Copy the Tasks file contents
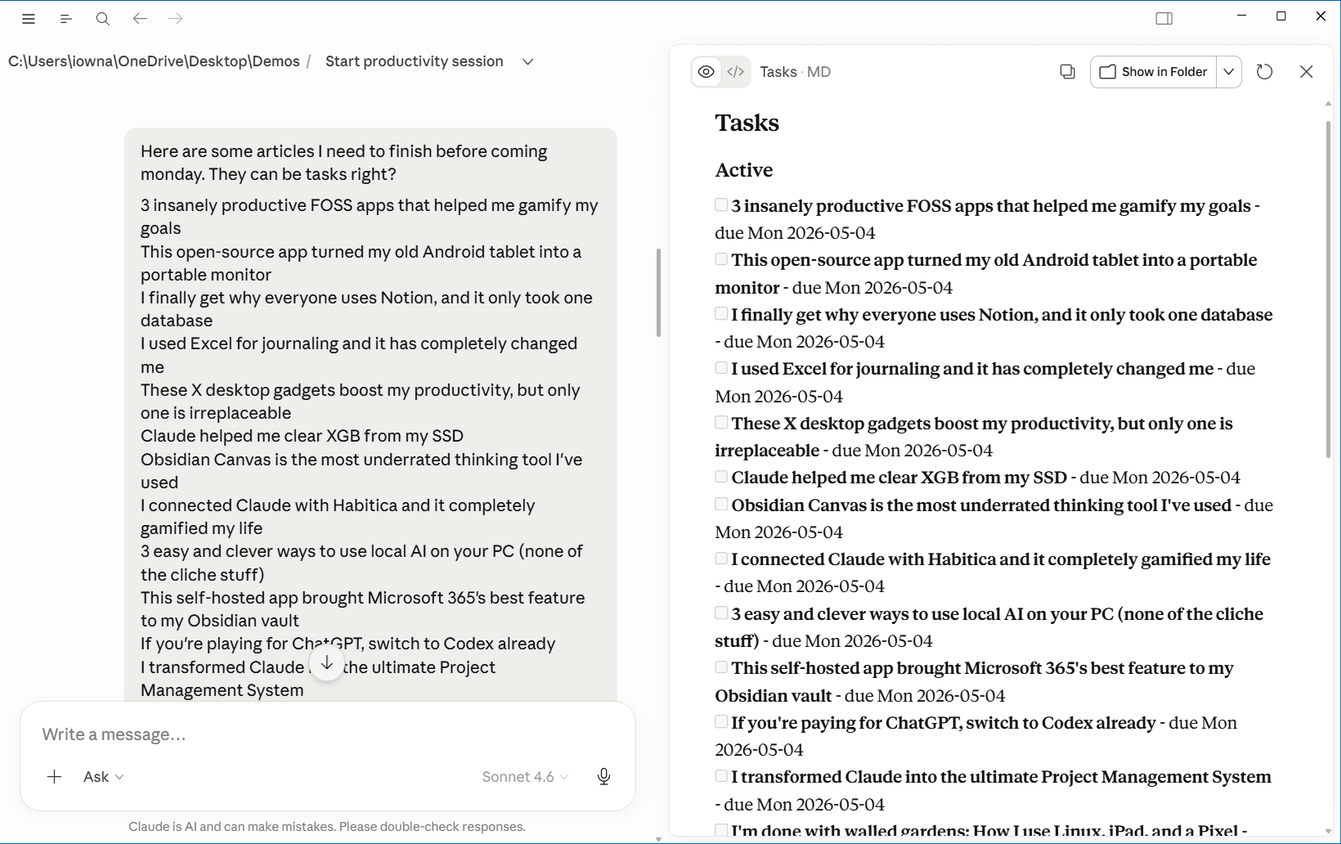 click(1068, 72)
